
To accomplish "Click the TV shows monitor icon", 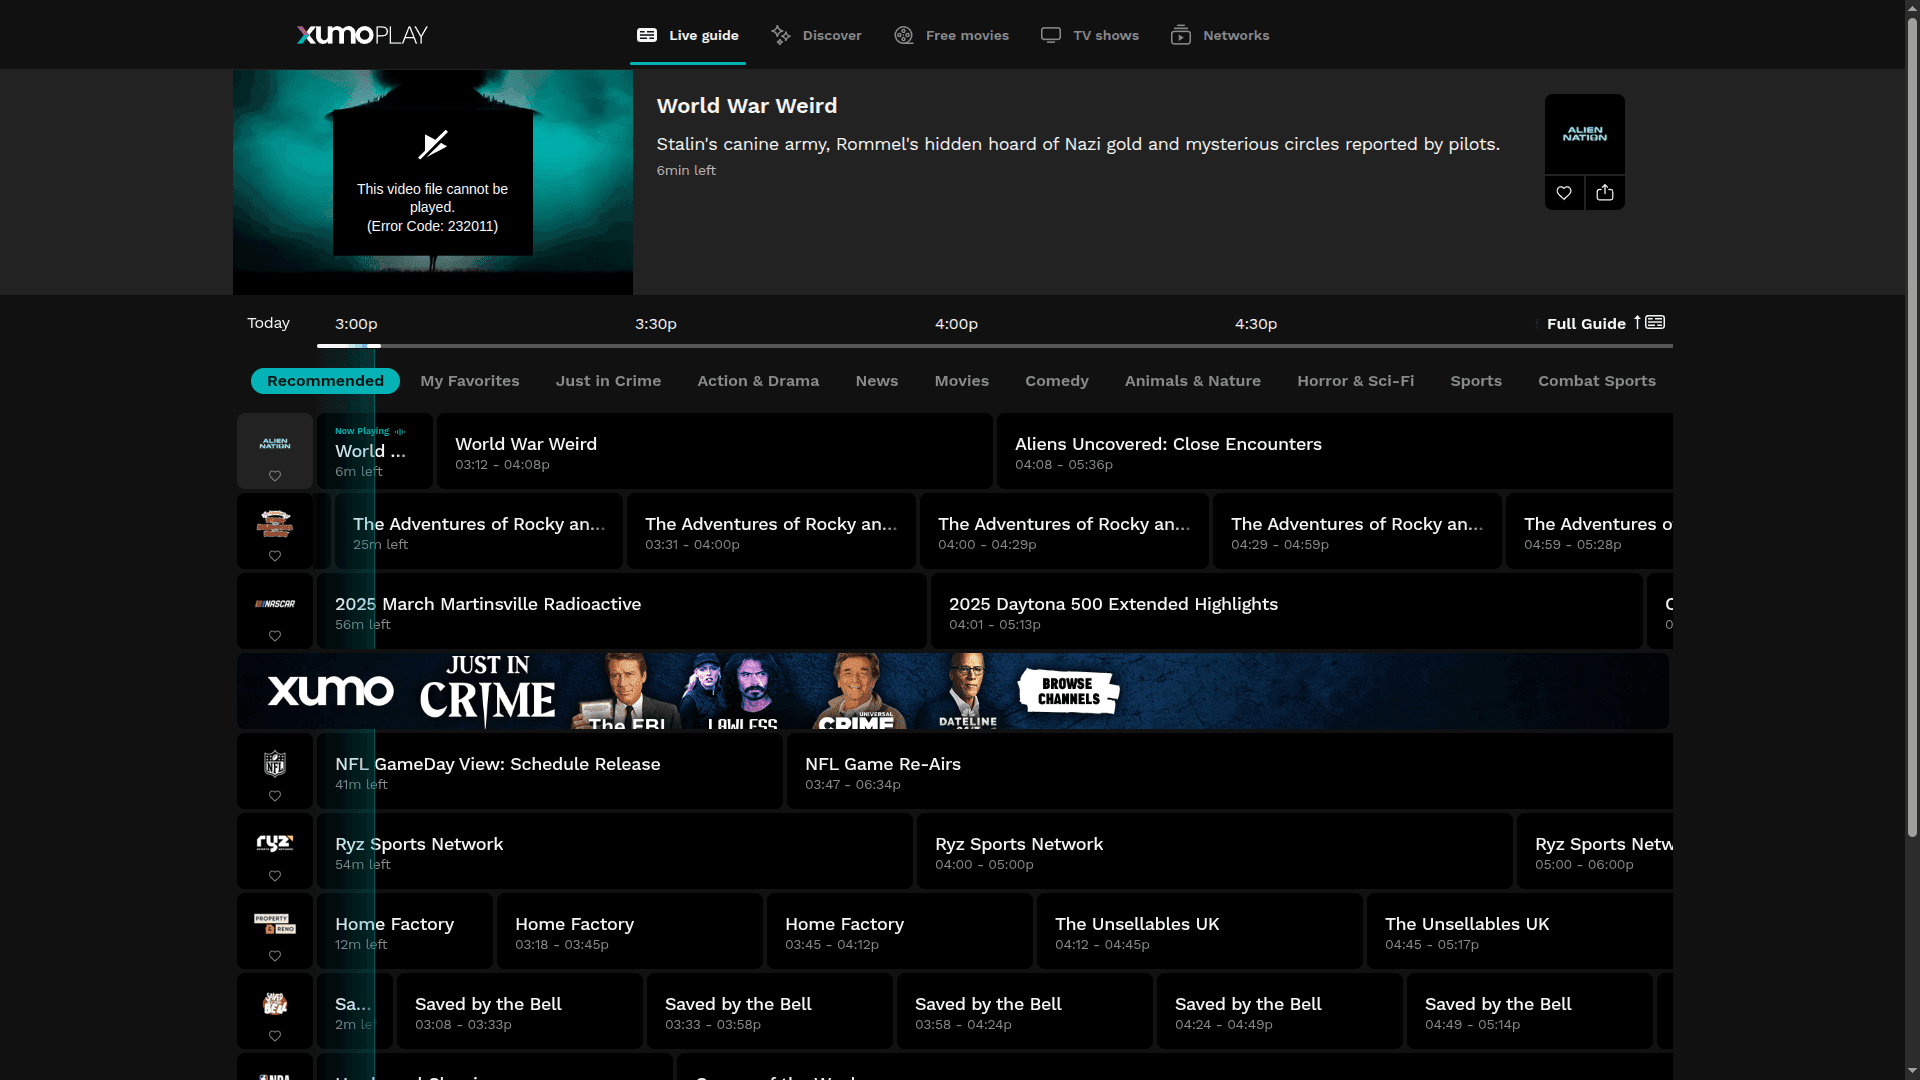I will 1051,35.
